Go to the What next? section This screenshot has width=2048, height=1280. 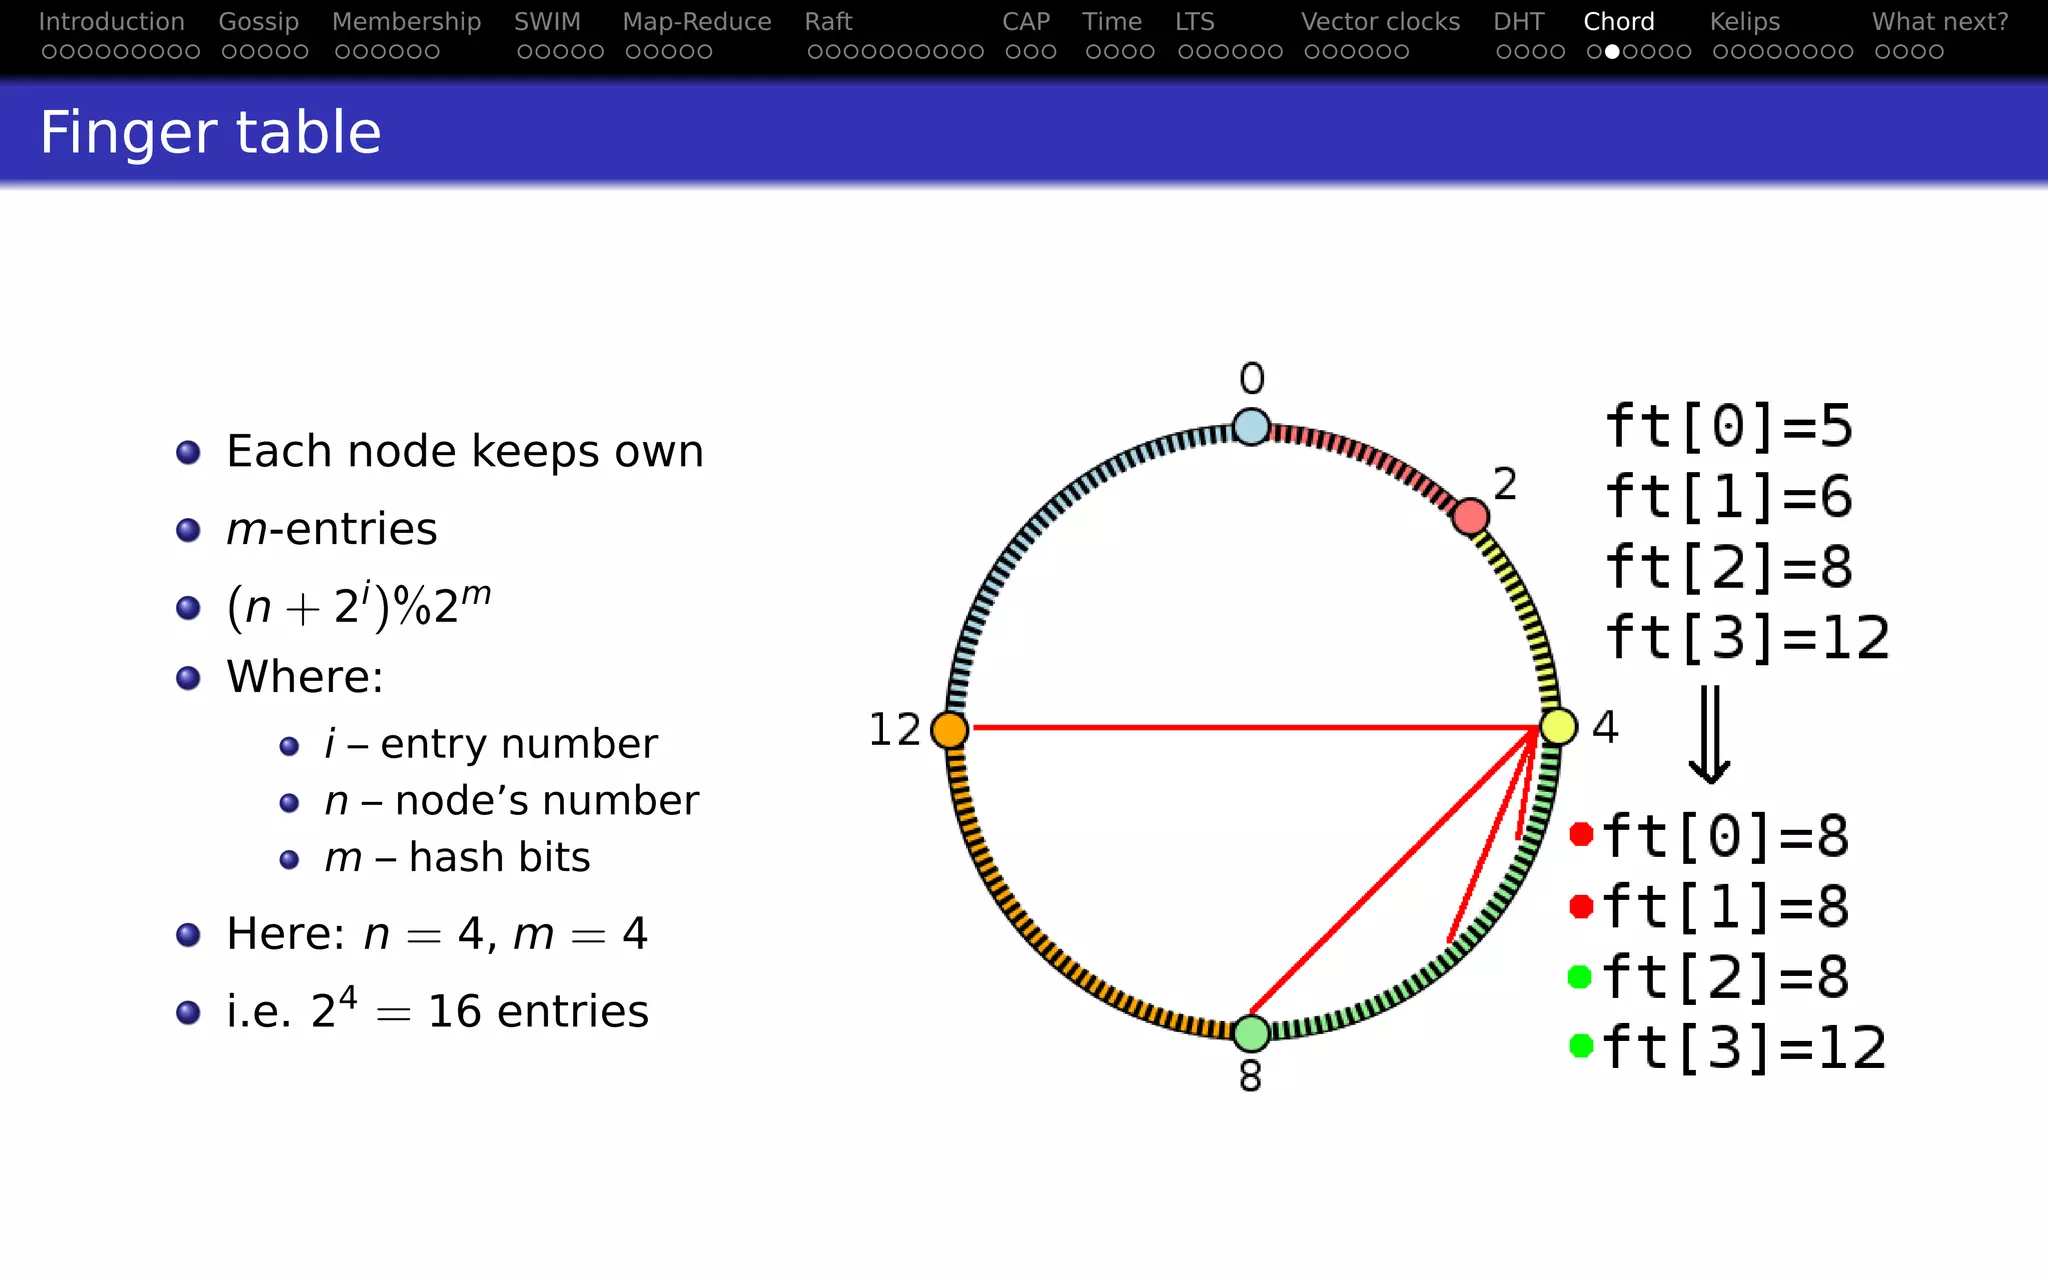[x=1940, y=21]
